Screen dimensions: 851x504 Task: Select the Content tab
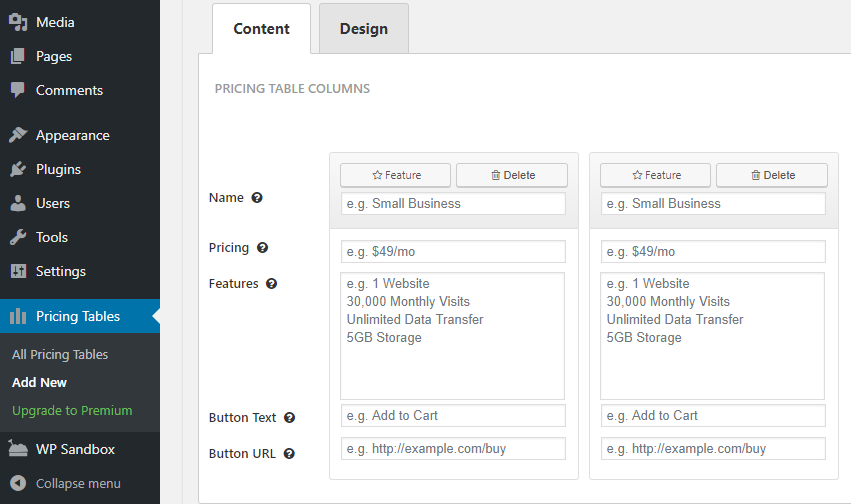261,29
